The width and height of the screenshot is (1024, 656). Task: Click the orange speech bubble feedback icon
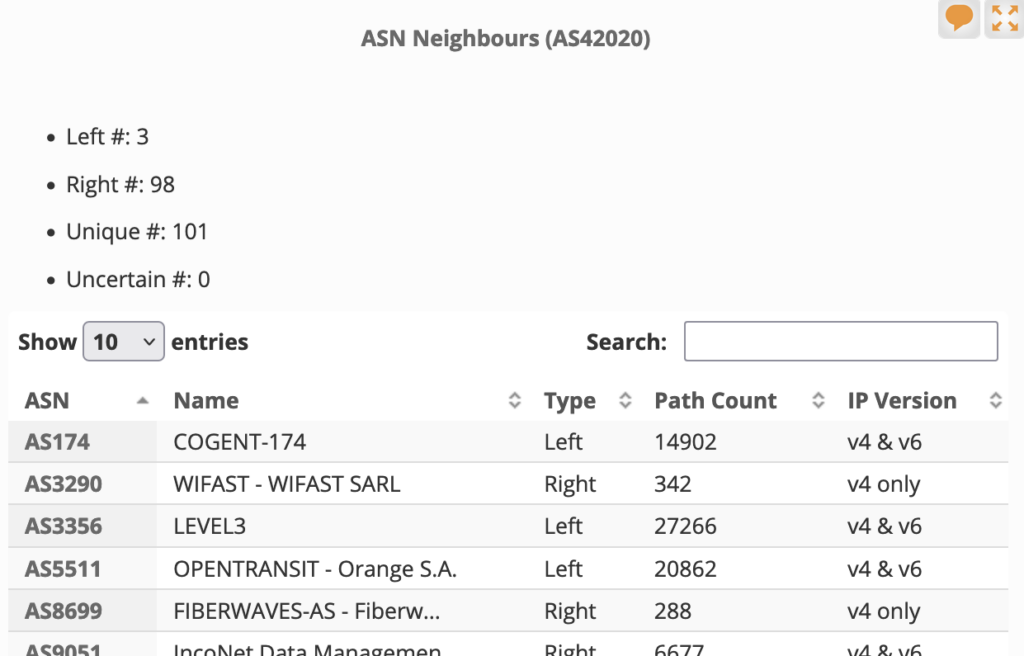959,18
